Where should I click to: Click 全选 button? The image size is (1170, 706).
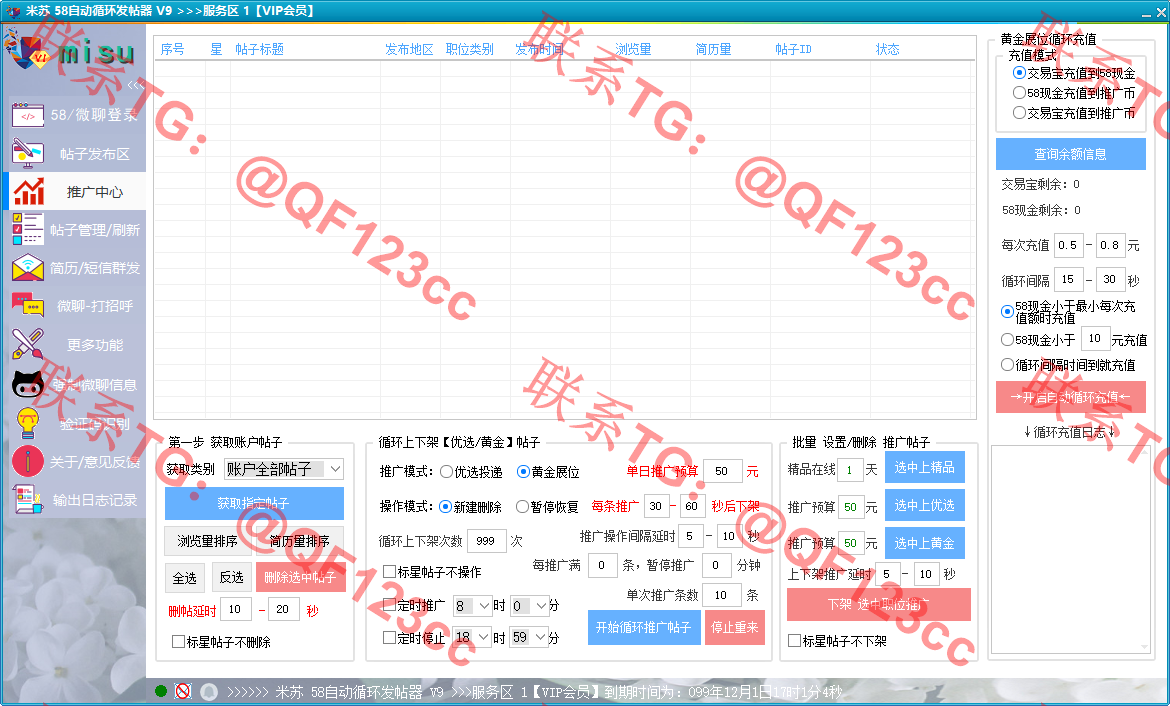coord(184,578)
